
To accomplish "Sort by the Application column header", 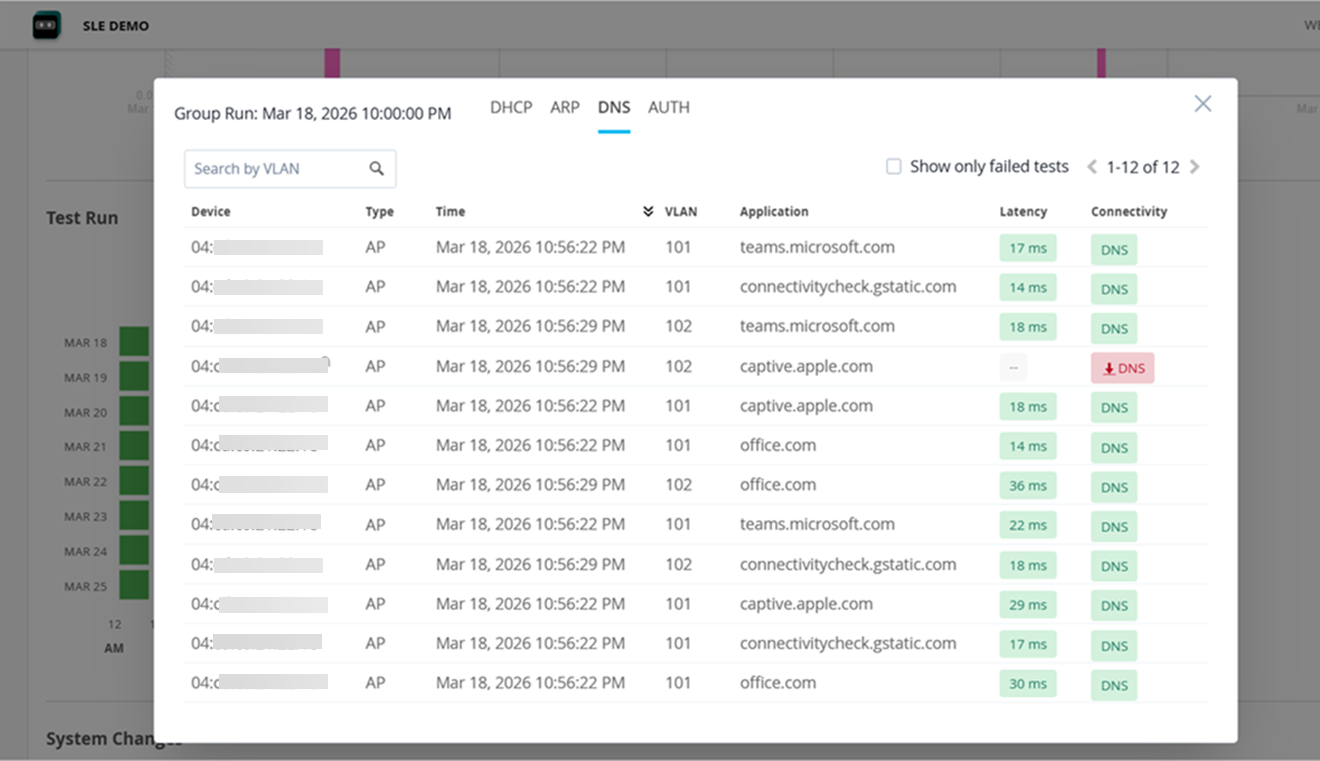I will pyautogui.click(x=774, y=212).
